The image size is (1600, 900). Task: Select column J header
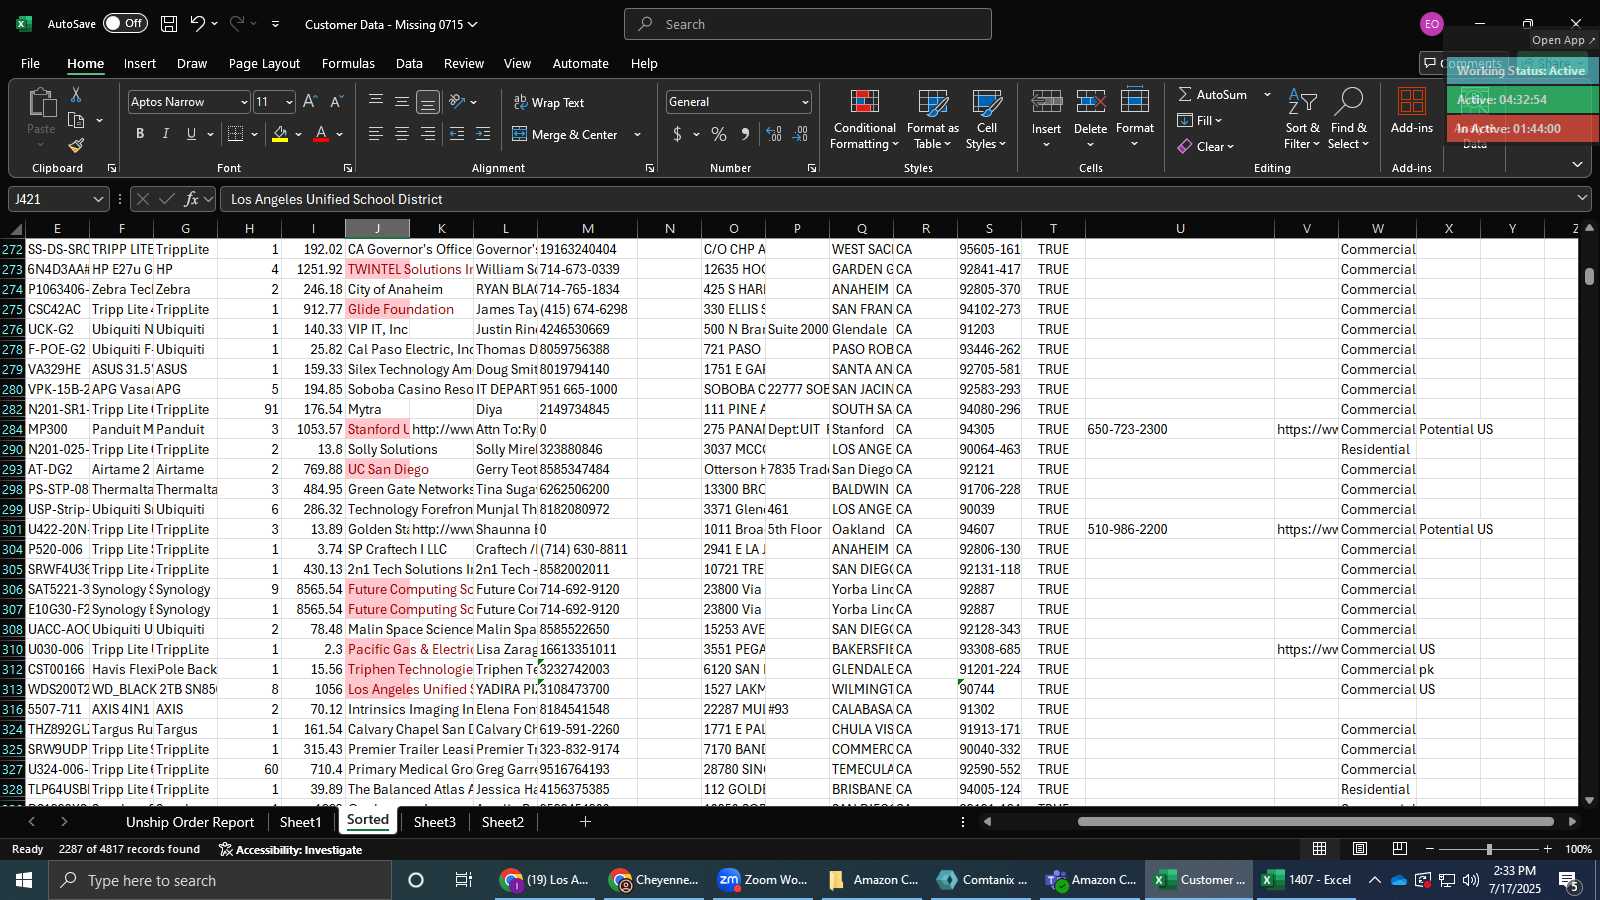pyautogui.click(x=377, y=229)
